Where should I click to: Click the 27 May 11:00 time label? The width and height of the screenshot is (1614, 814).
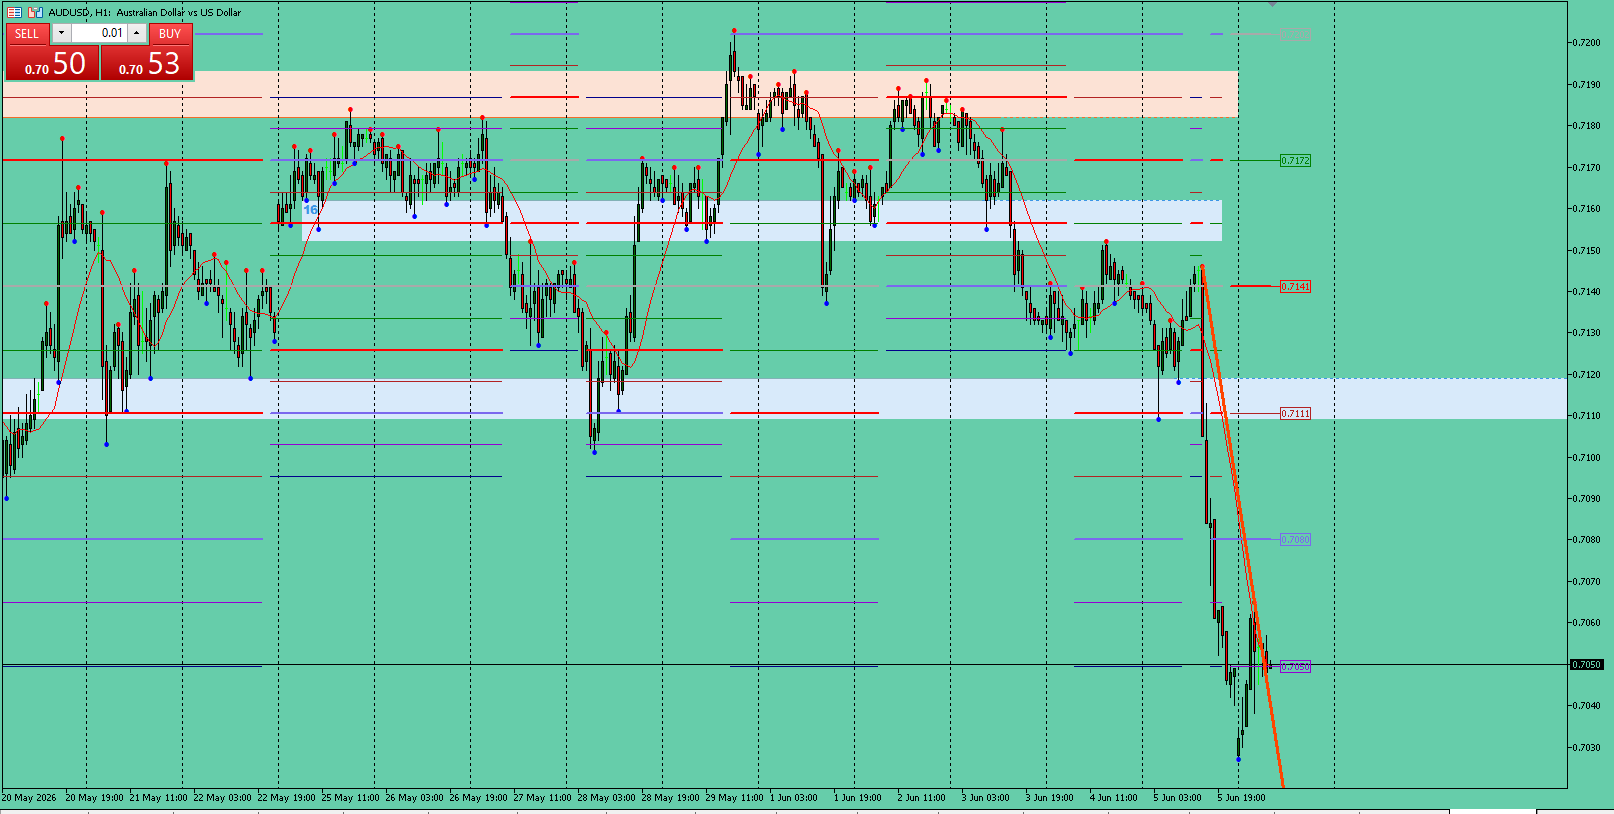pyautogui.click(x=542, y=798)
